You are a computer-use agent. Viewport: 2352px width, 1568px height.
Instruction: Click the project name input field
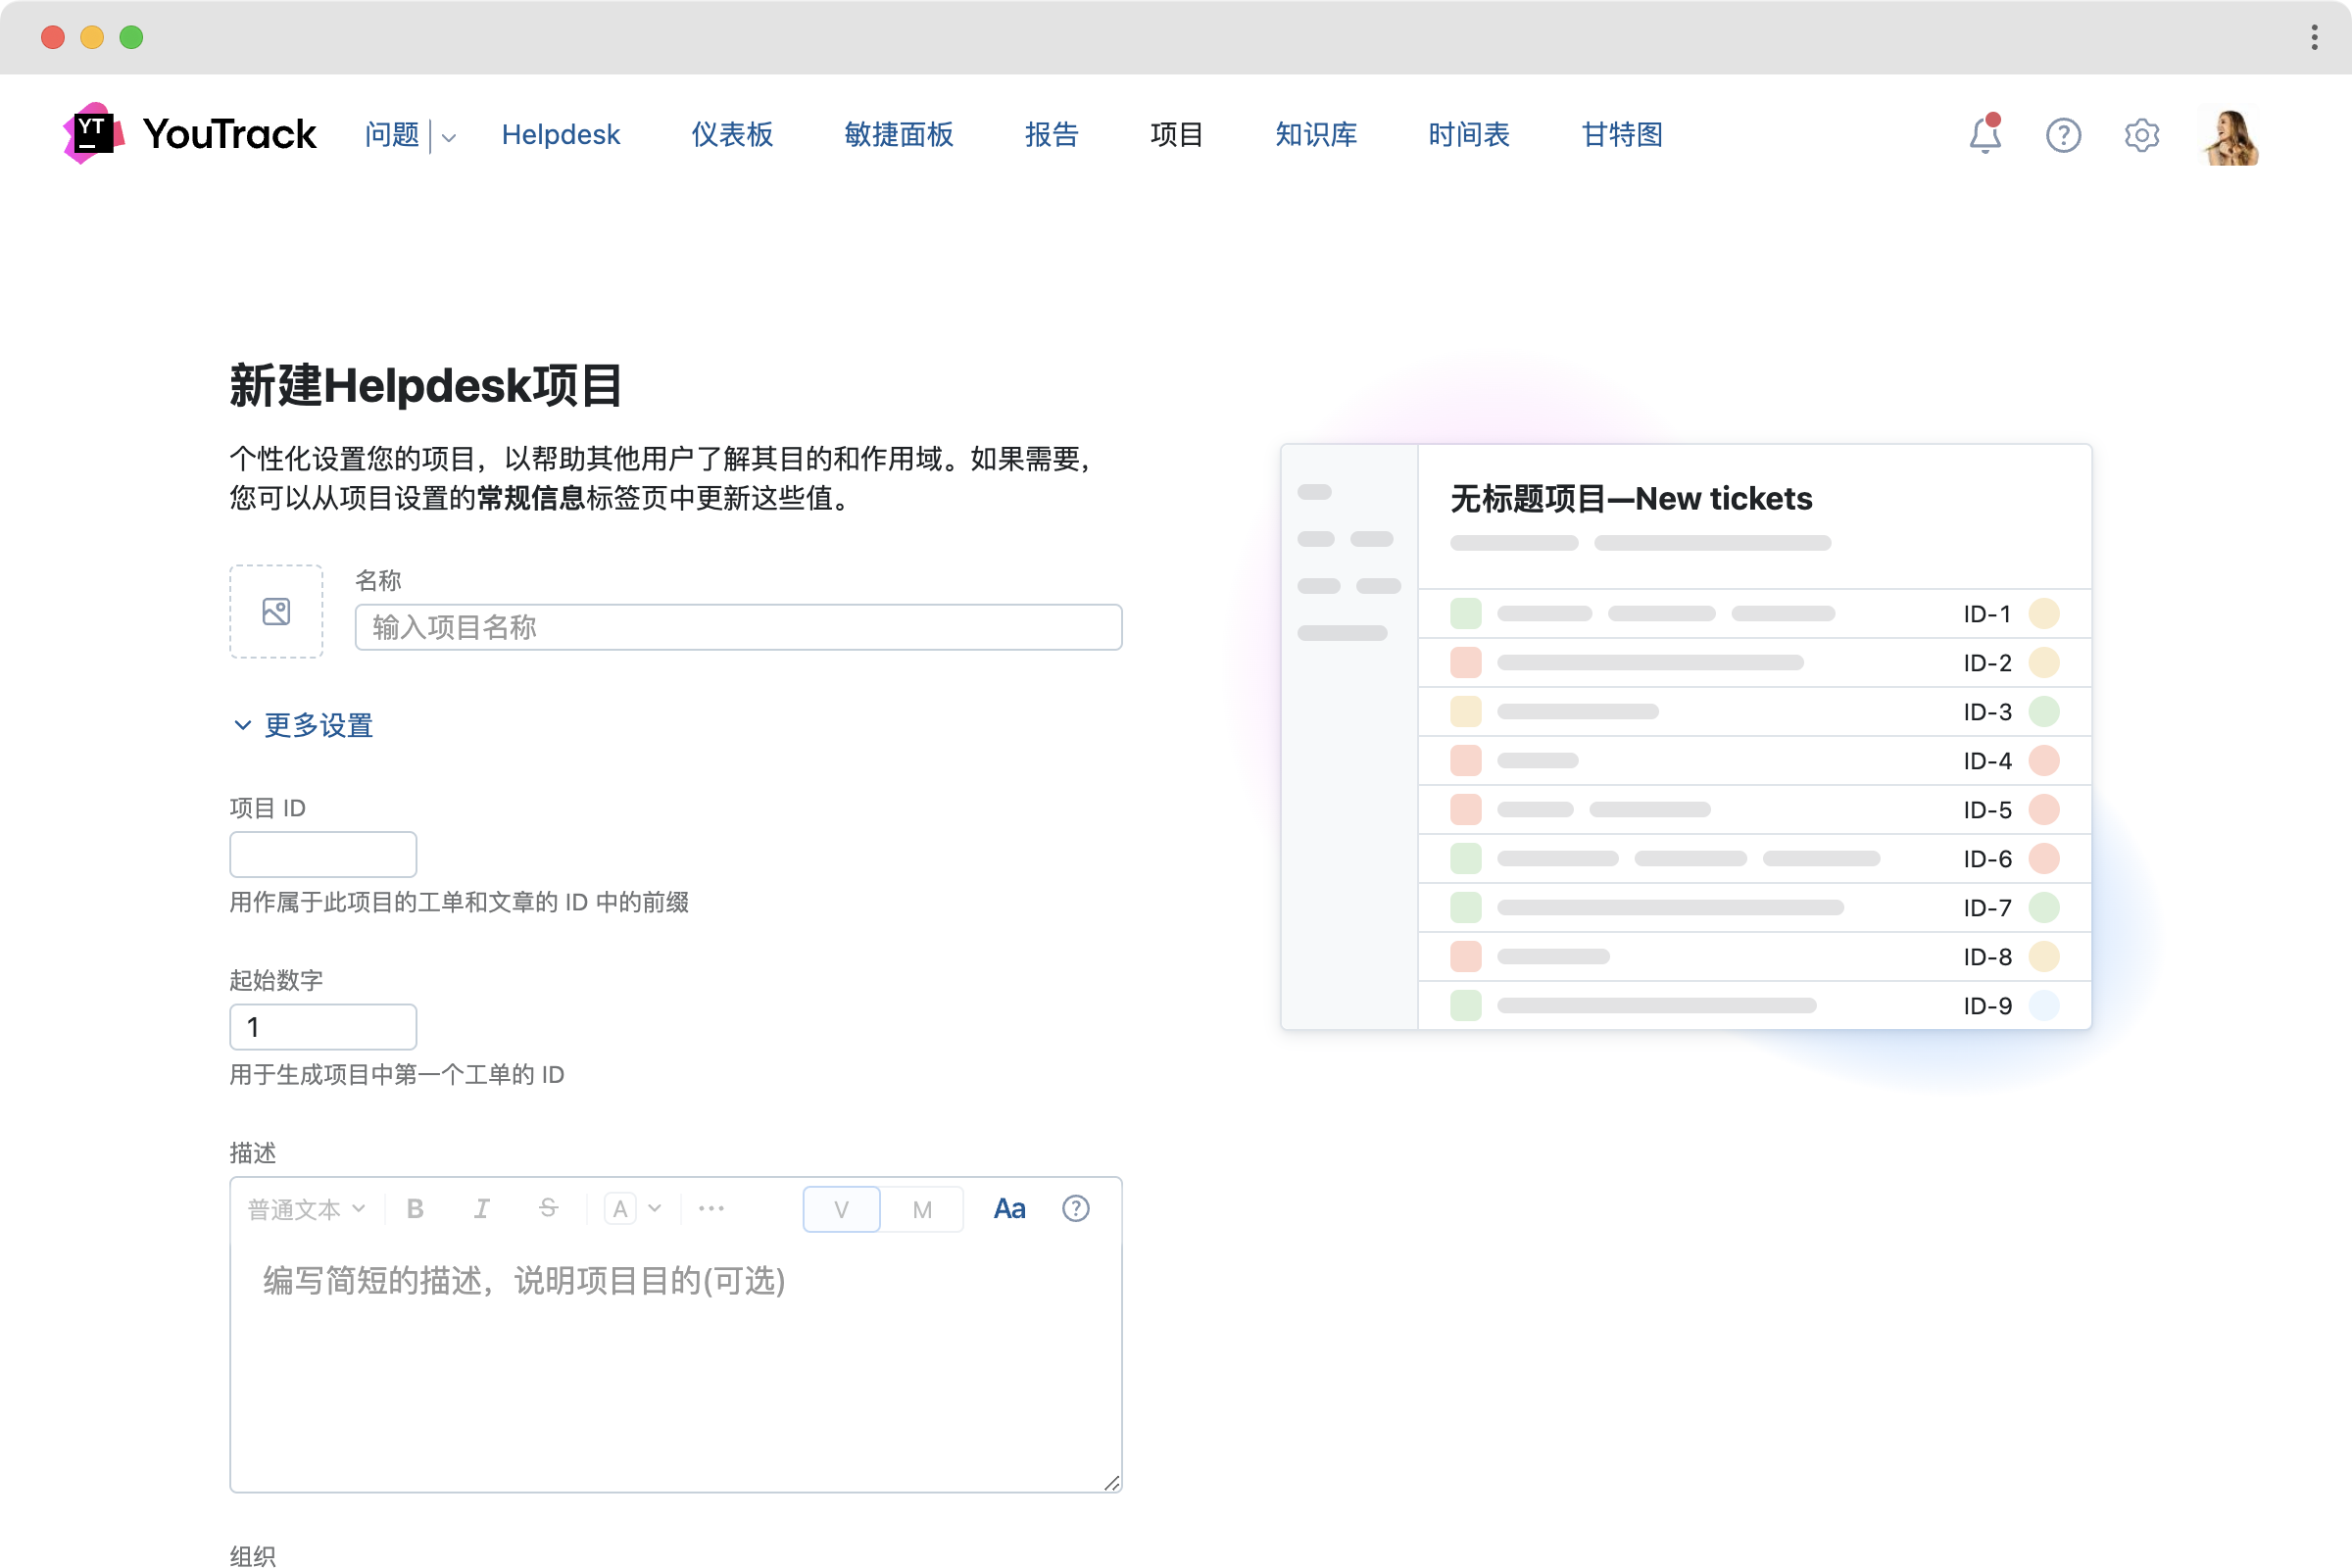click(x=738, y=627)
